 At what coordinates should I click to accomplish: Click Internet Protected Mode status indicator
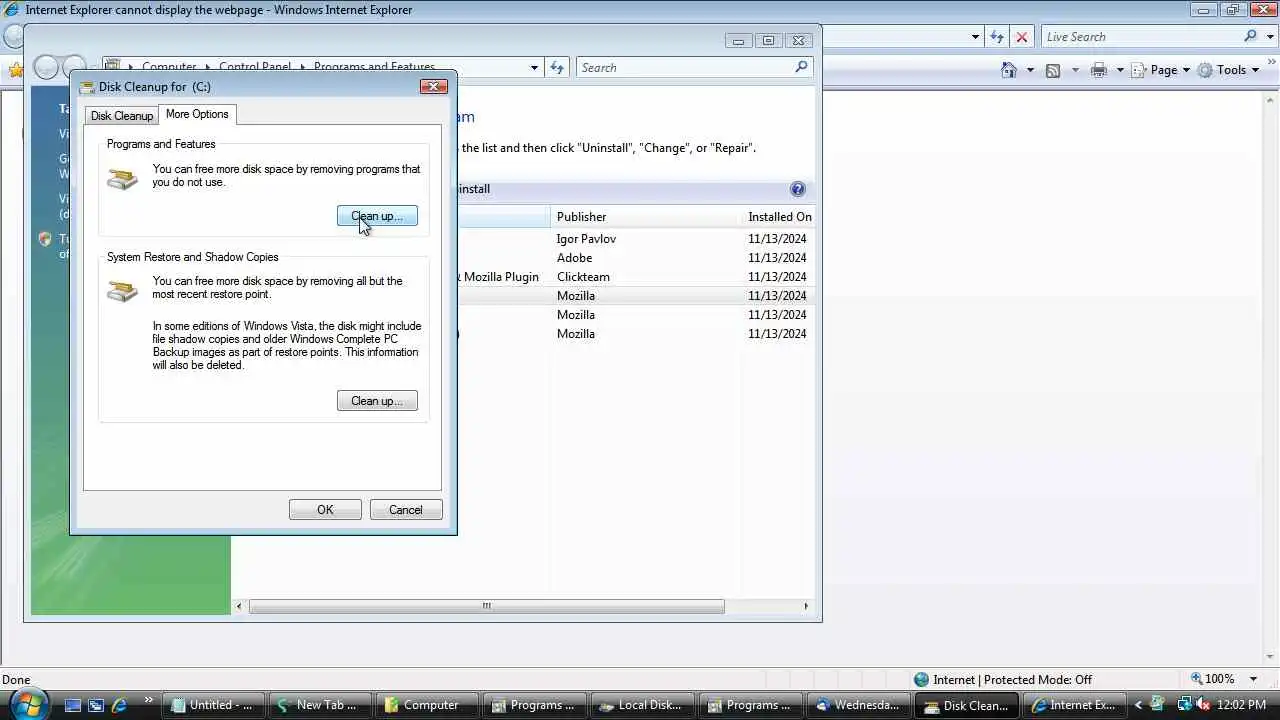coord(1003,680)
